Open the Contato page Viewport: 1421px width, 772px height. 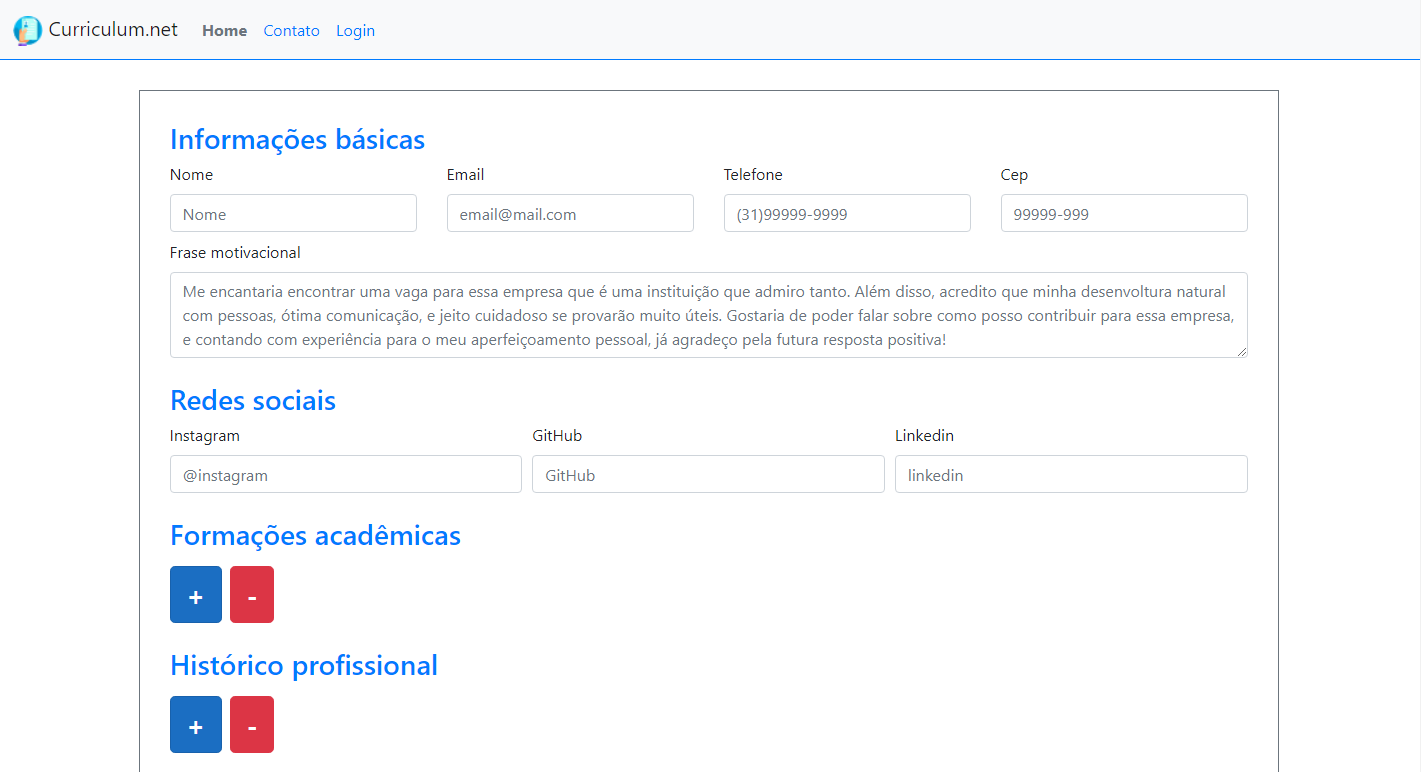pos(291,31)
